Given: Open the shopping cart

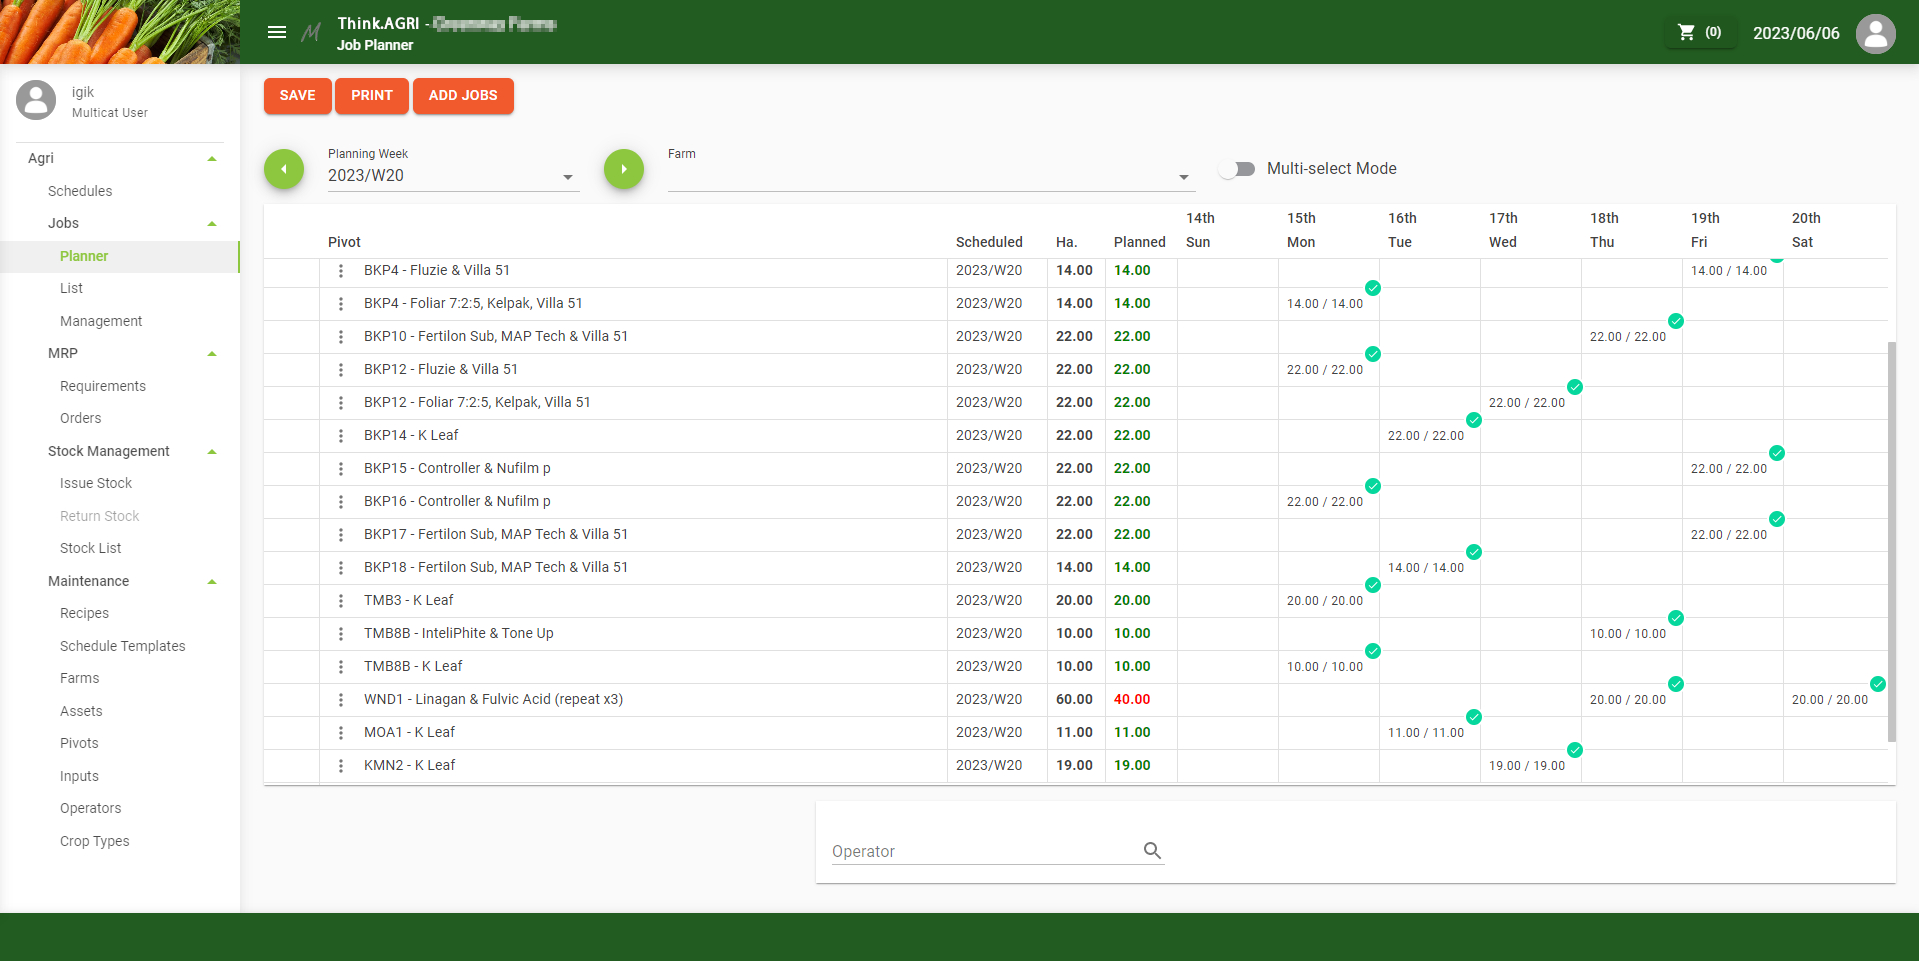Looking at the screenshot, I should pos(1698,32).
